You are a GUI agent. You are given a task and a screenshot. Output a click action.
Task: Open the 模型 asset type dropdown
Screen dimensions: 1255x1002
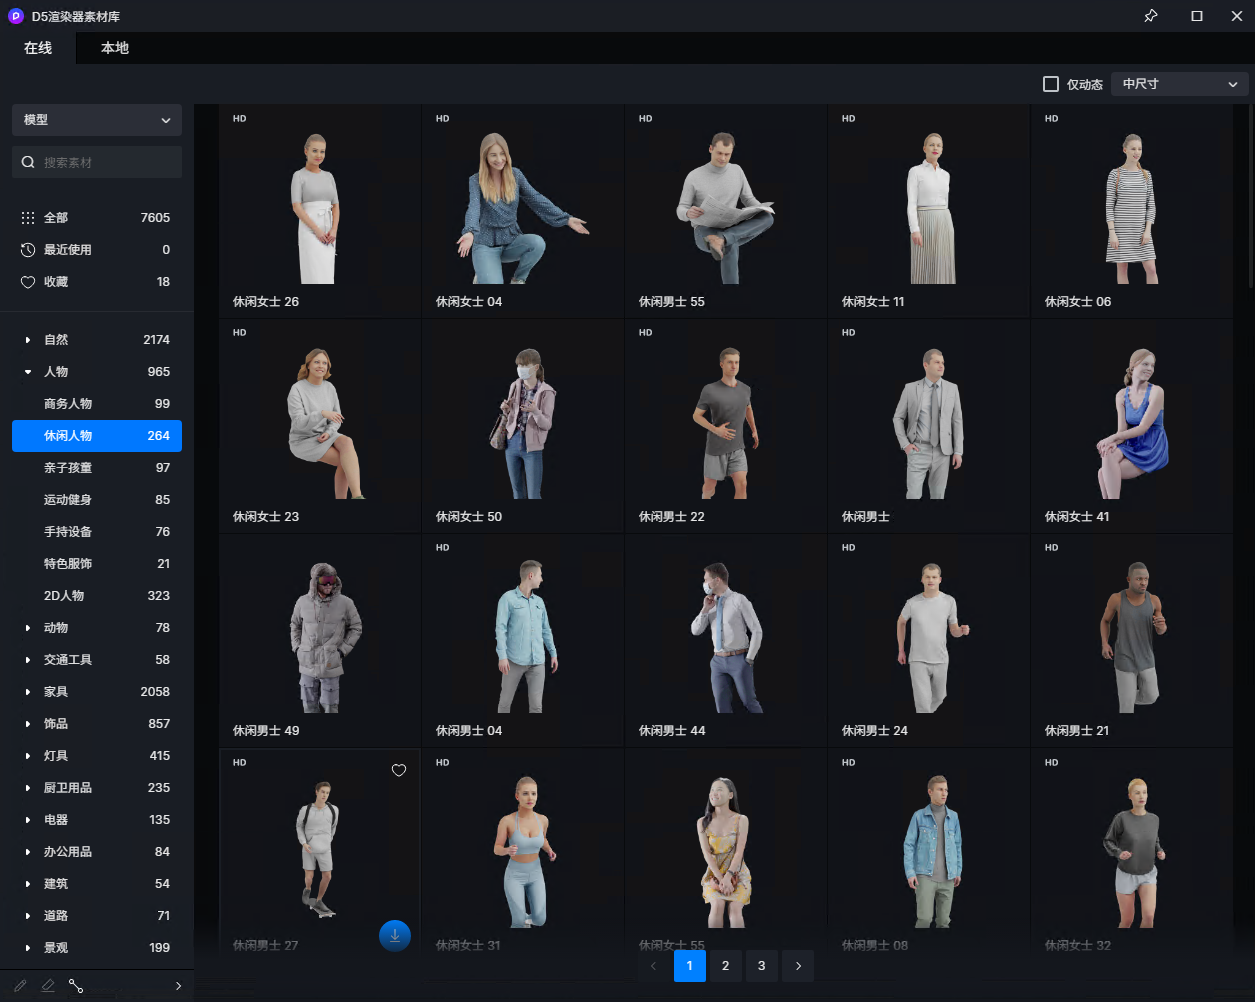97,120
